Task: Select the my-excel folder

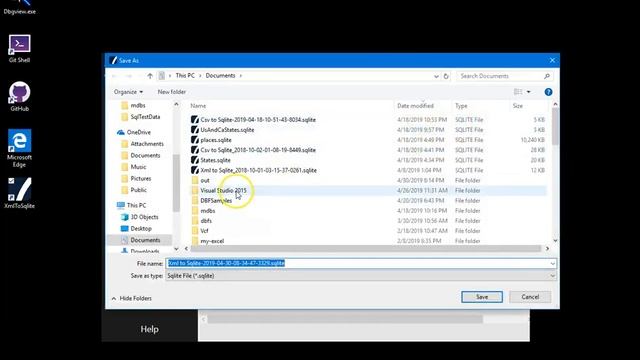Action: tap(208, 241)
